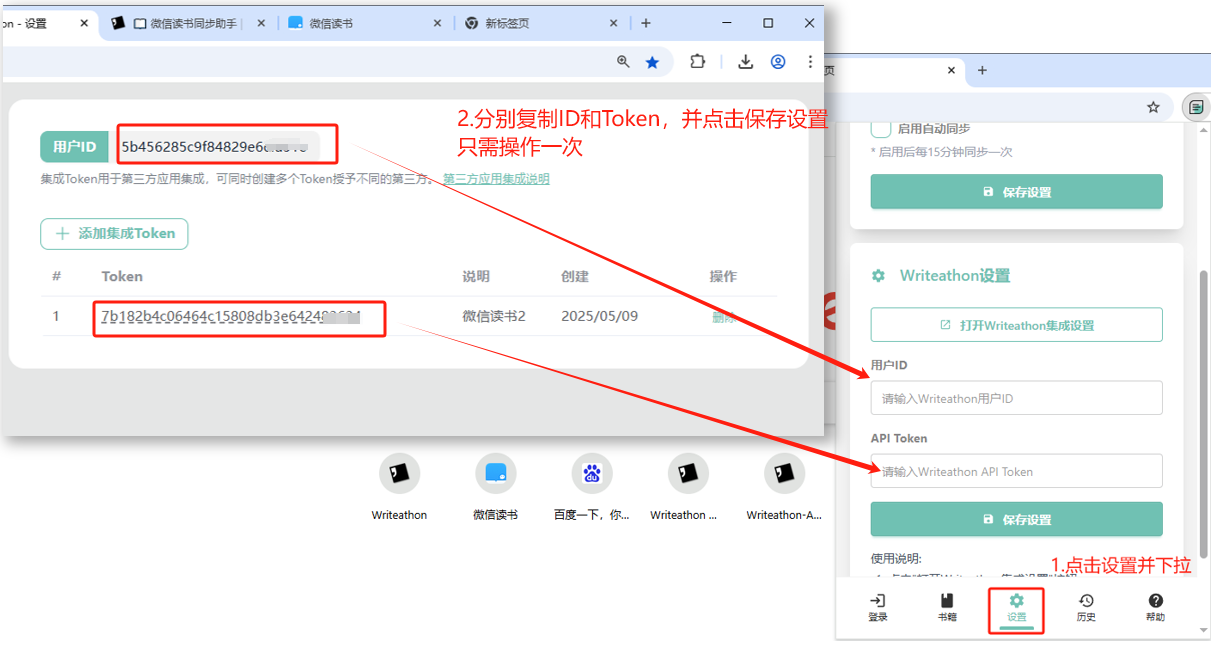Close the 微信读书同步助手 tab
The width and height of the screenshot is (1221, 649).
pyautogui.click(x=261, y=23)
